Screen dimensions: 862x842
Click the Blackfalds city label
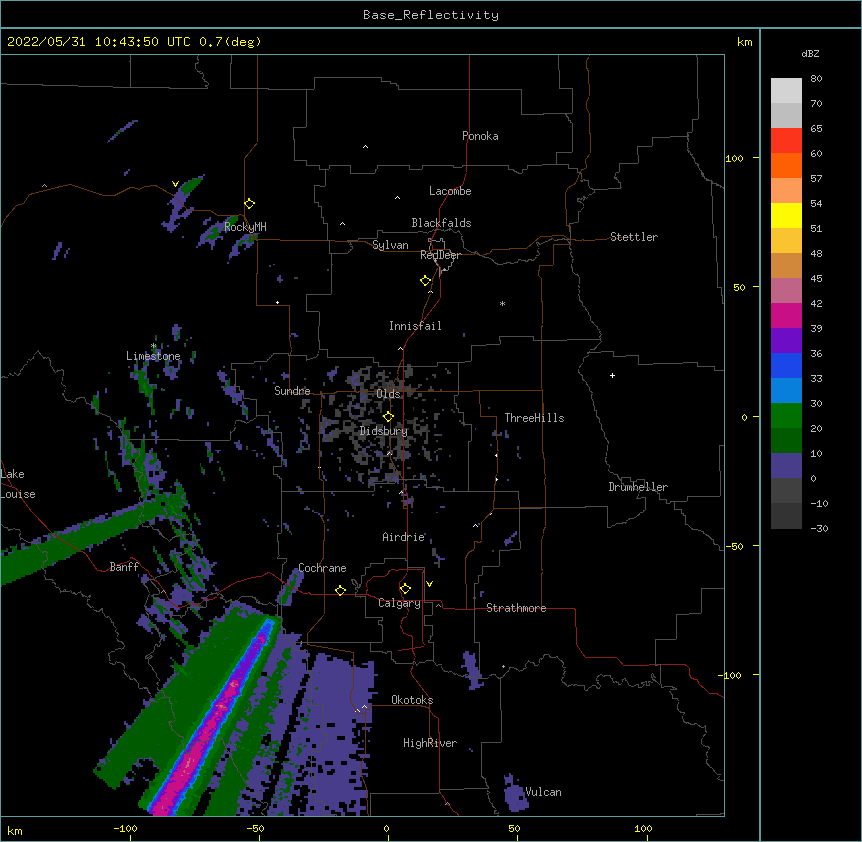[x=441, y=223]
